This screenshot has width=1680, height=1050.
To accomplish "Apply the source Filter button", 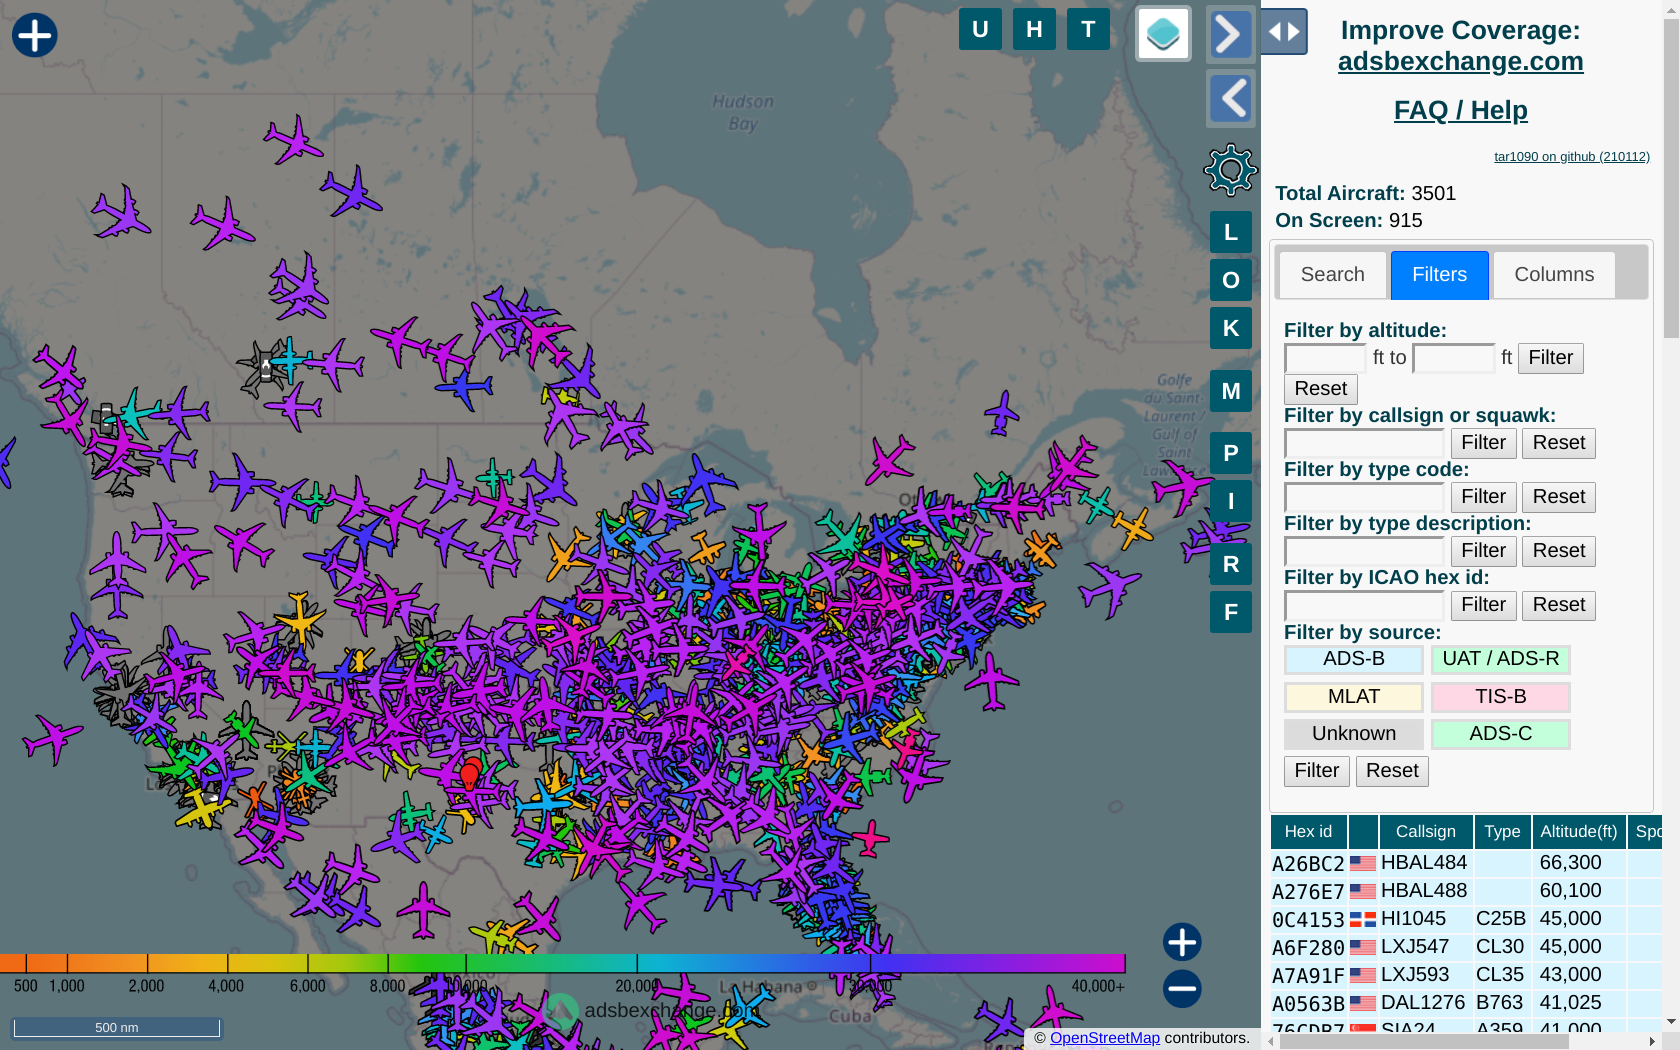I will tap(1316, 771).
